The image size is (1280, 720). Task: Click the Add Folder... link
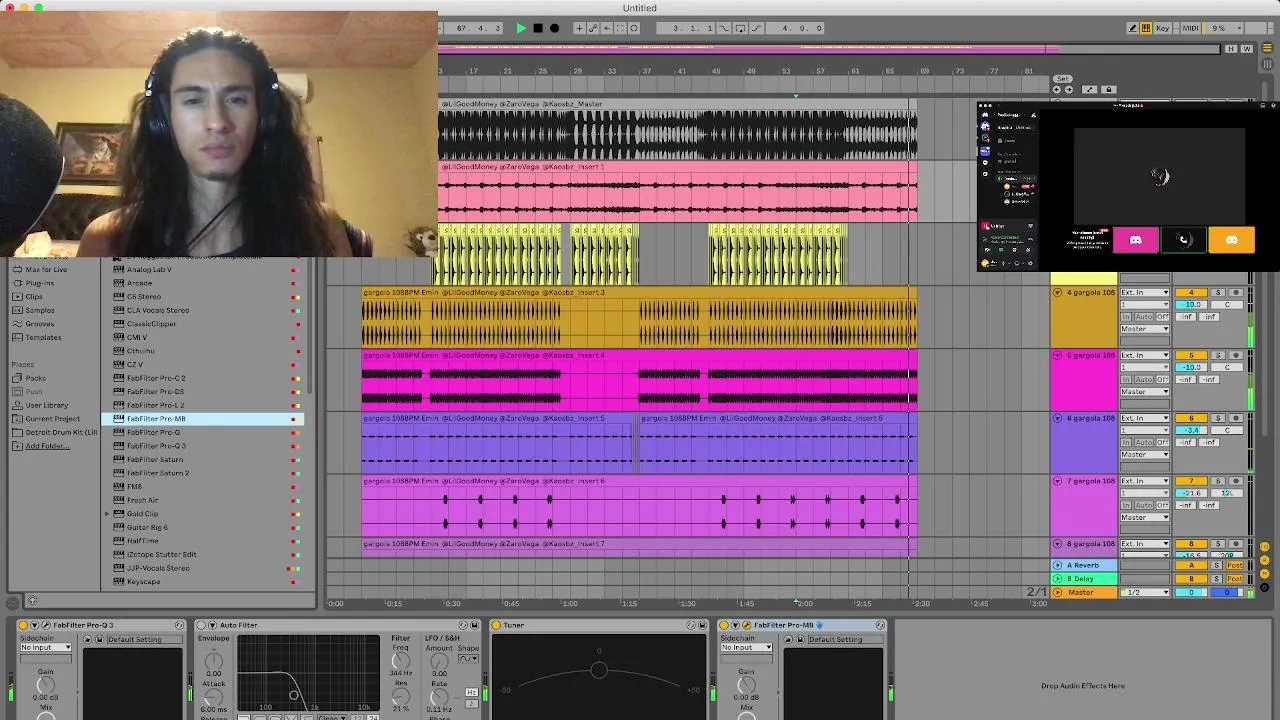click(x=47, y=446)
